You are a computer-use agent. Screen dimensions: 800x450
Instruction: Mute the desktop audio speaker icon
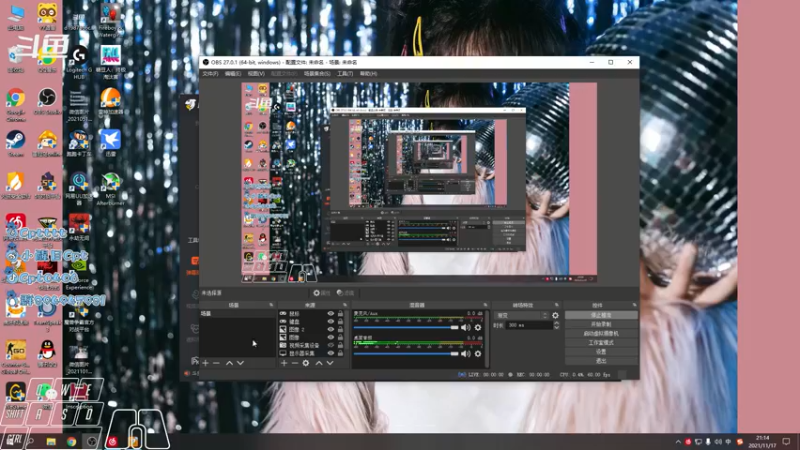click(x=466, y=354)
